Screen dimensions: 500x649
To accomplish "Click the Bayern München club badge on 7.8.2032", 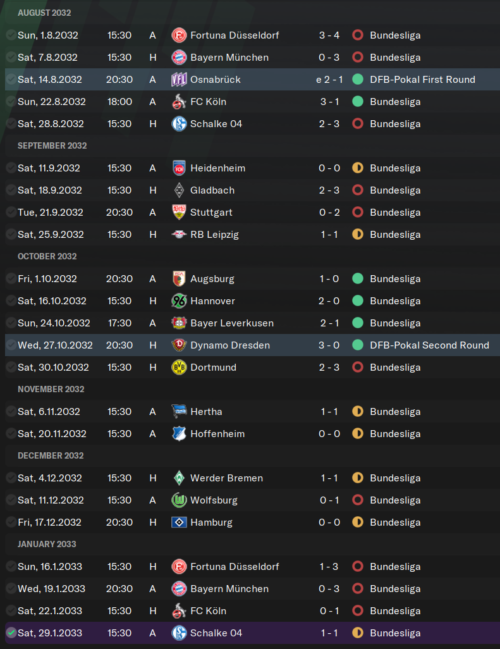I will point(179,57).
